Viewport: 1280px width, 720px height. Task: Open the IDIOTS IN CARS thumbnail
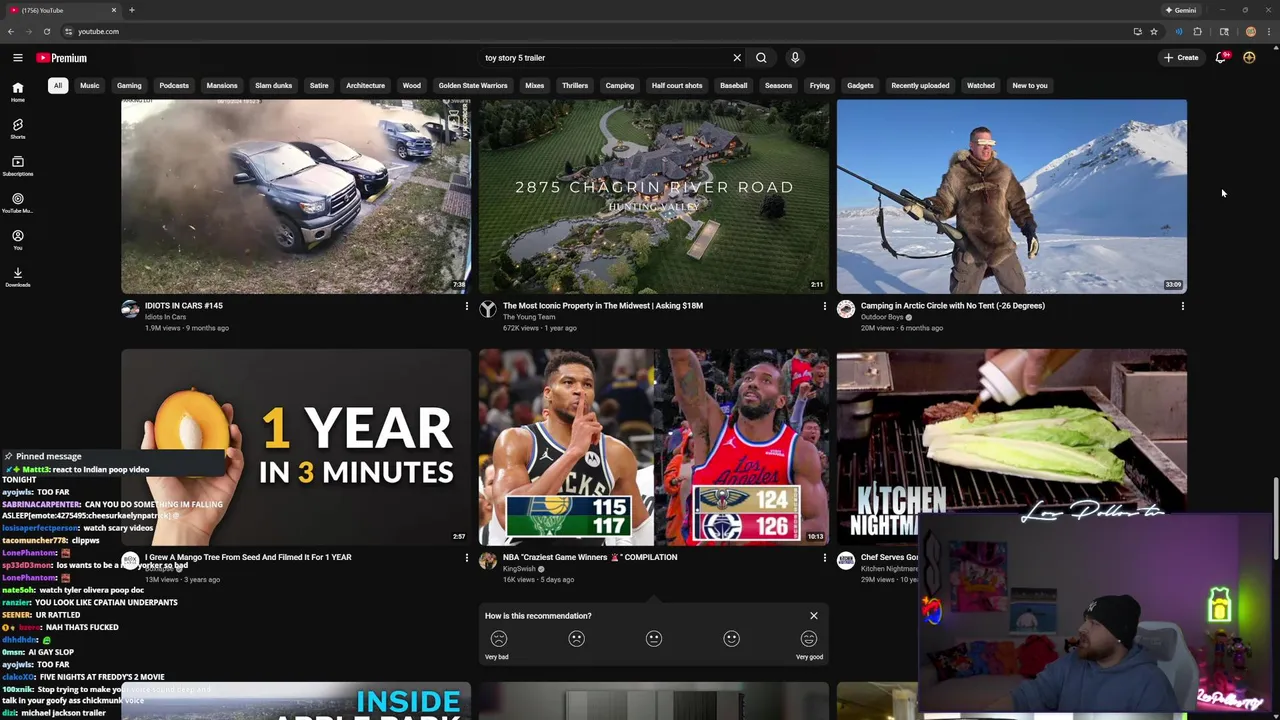pyautogui.click(x=296, y=196)
